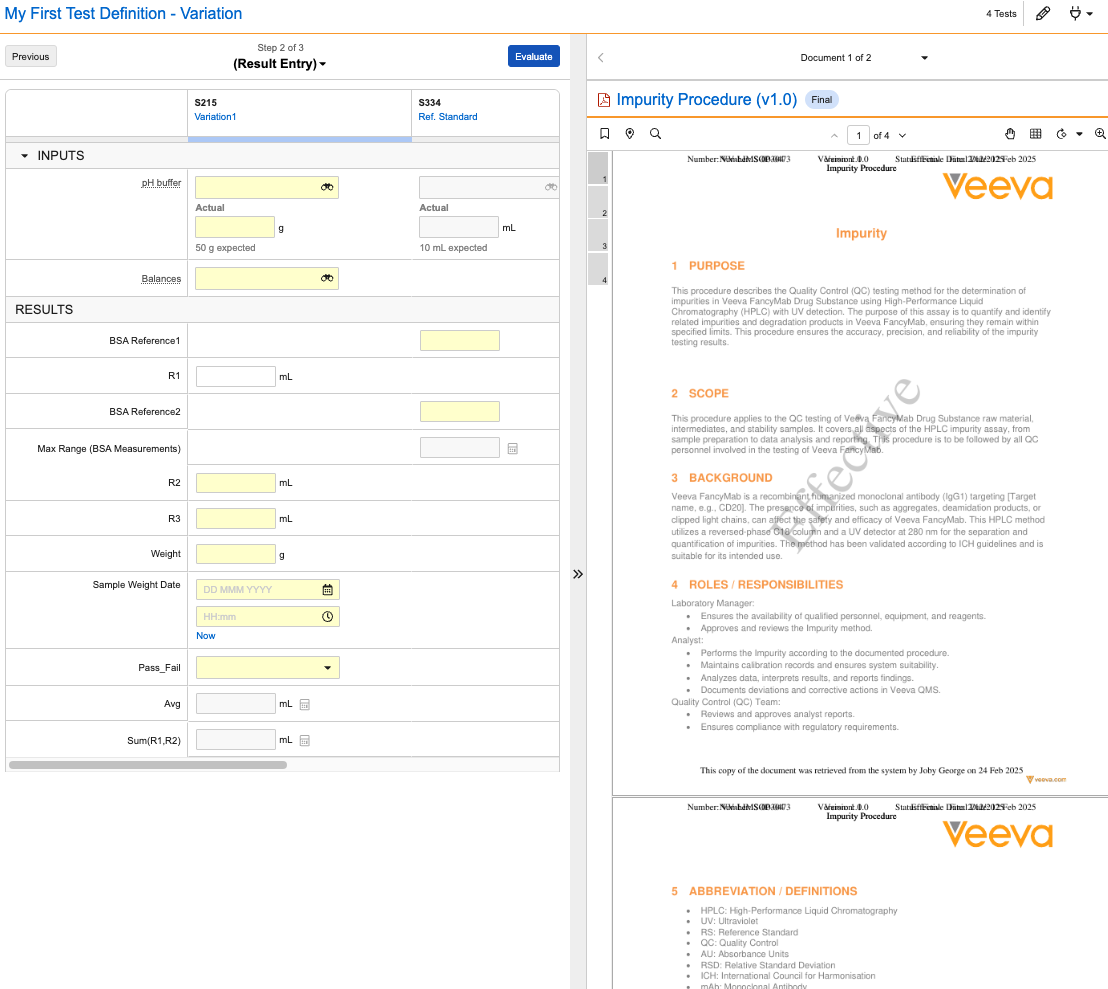The width and height of the screenshot is (1108, 989).
Task: Go to next page with down chevron
Action: click(x=902, y=136)
